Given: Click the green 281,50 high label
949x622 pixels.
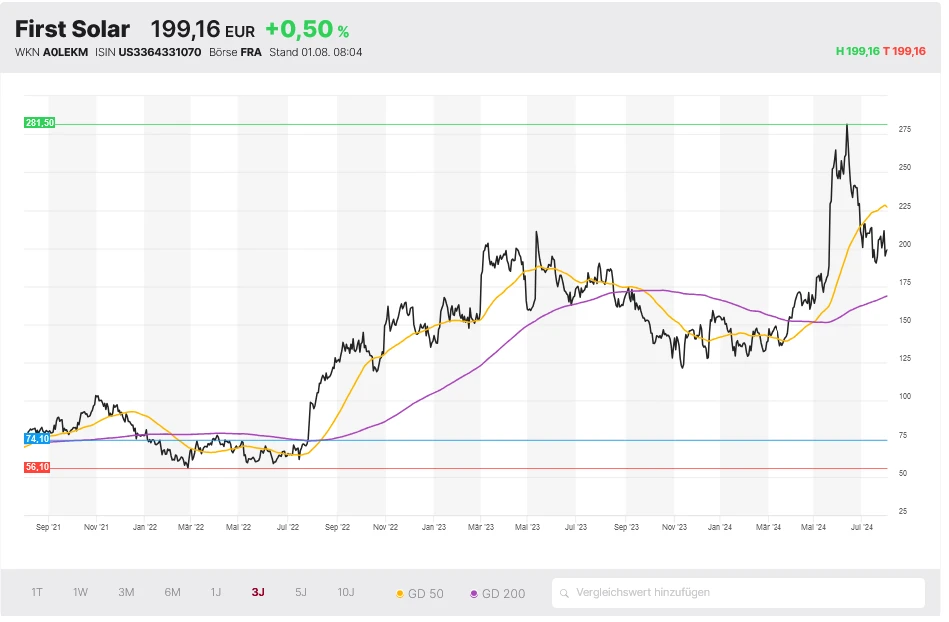Looking at the screenshot, I should (40, 123).
